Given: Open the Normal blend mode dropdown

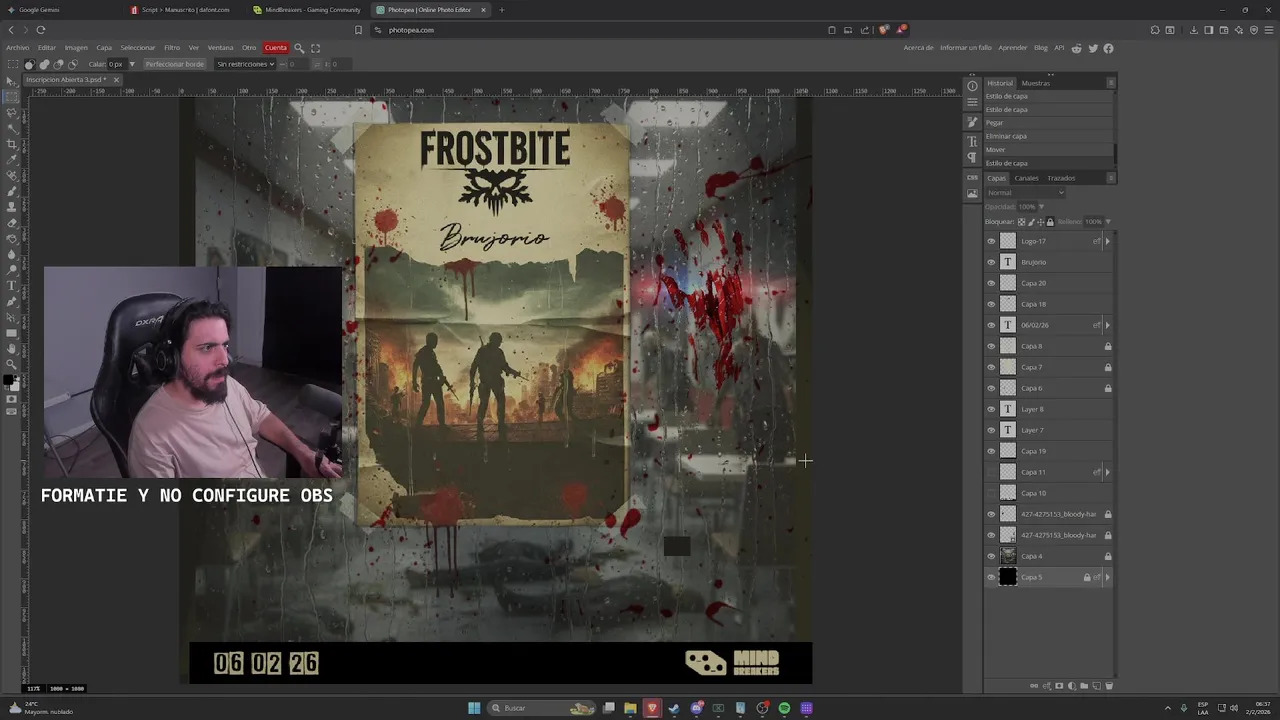Looking at the screenshot, I should [x=1025, y=193].
